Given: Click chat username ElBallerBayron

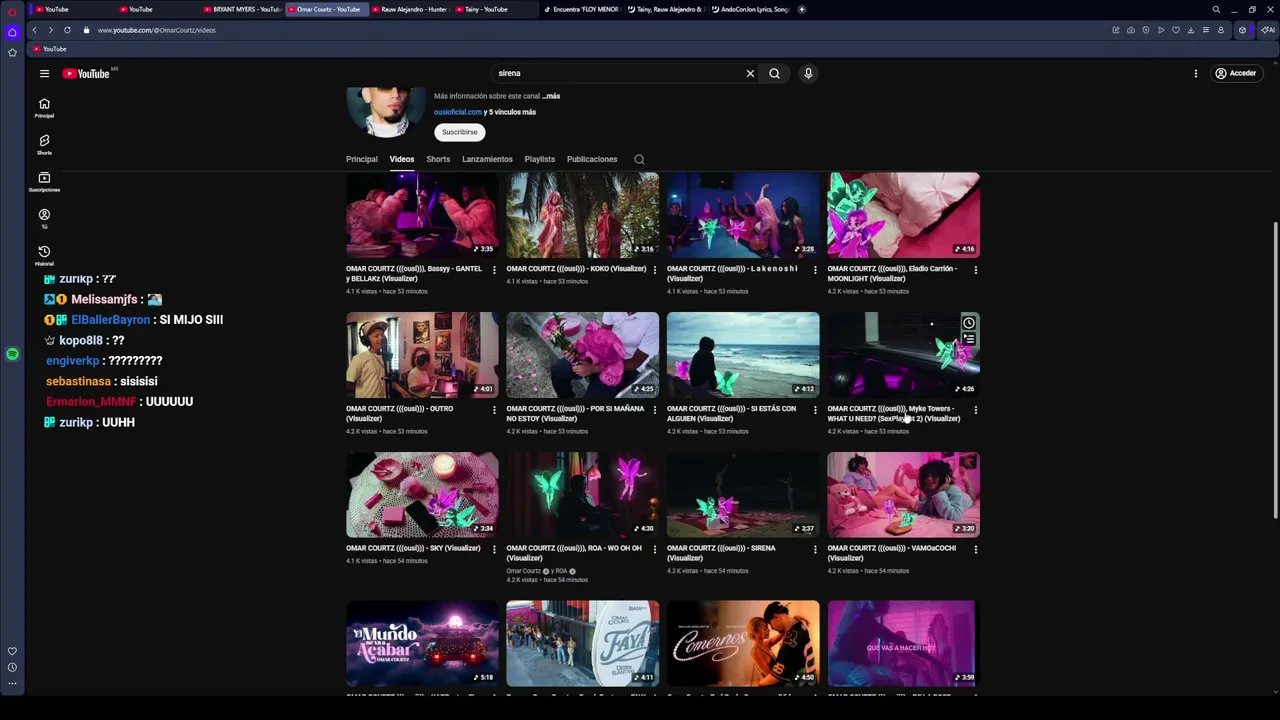Looking at the screenshot, I should [110, 319].
